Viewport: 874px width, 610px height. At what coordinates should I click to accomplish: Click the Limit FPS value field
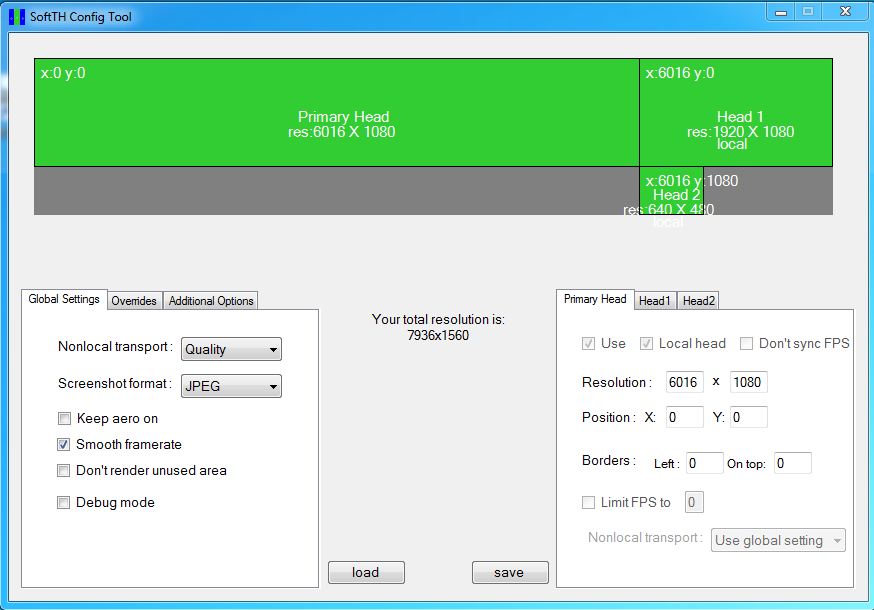coord(694,502)
